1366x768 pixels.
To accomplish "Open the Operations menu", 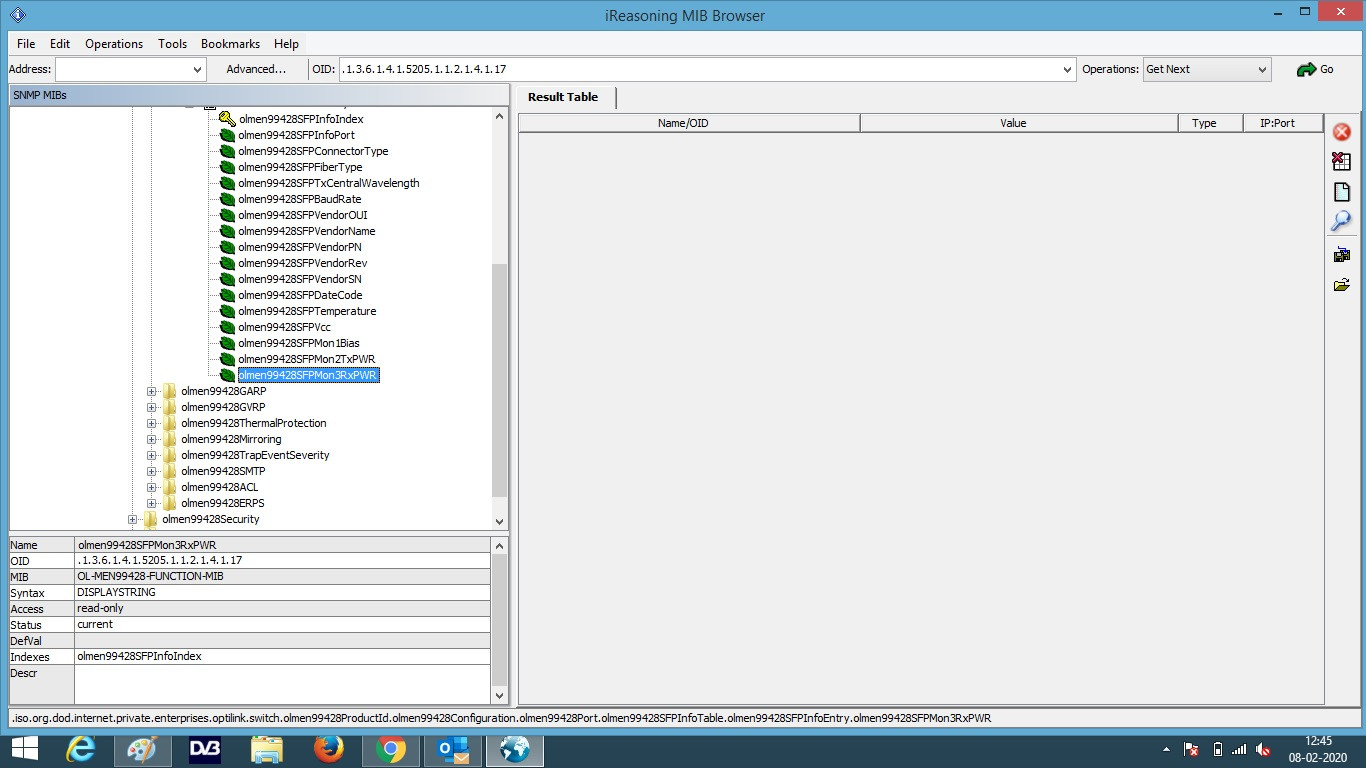I will pos(114,44).
